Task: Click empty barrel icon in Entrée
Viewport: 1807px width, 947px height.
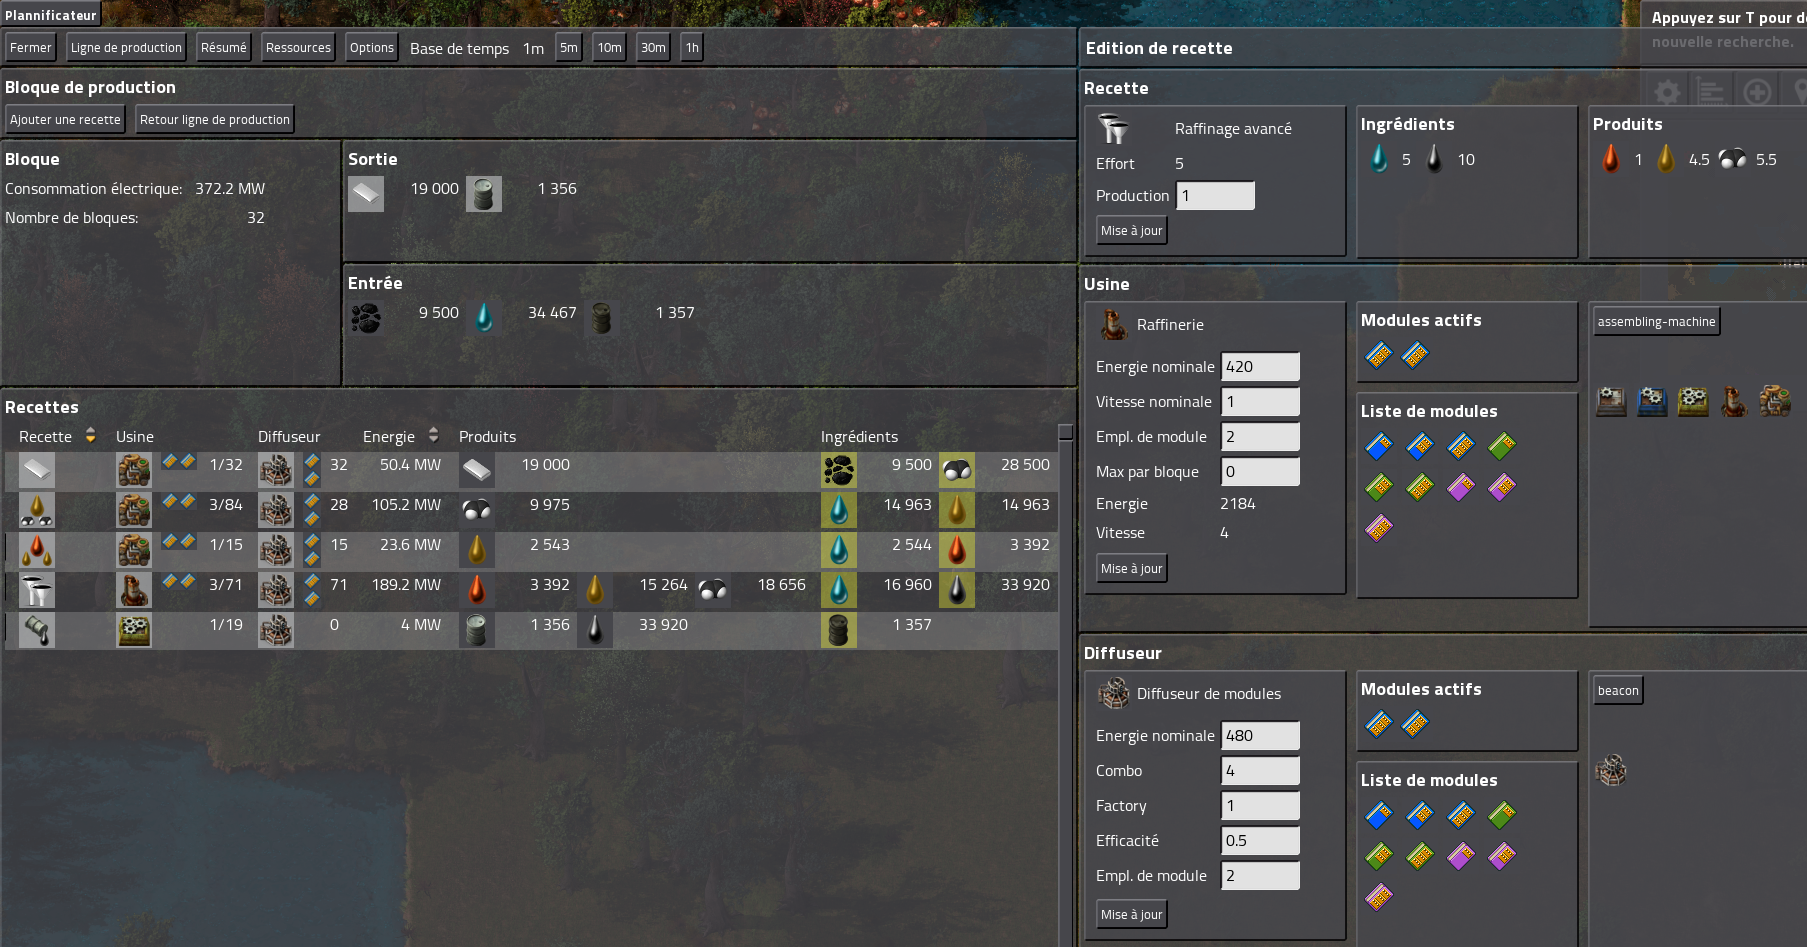Action: click(602, 318)
